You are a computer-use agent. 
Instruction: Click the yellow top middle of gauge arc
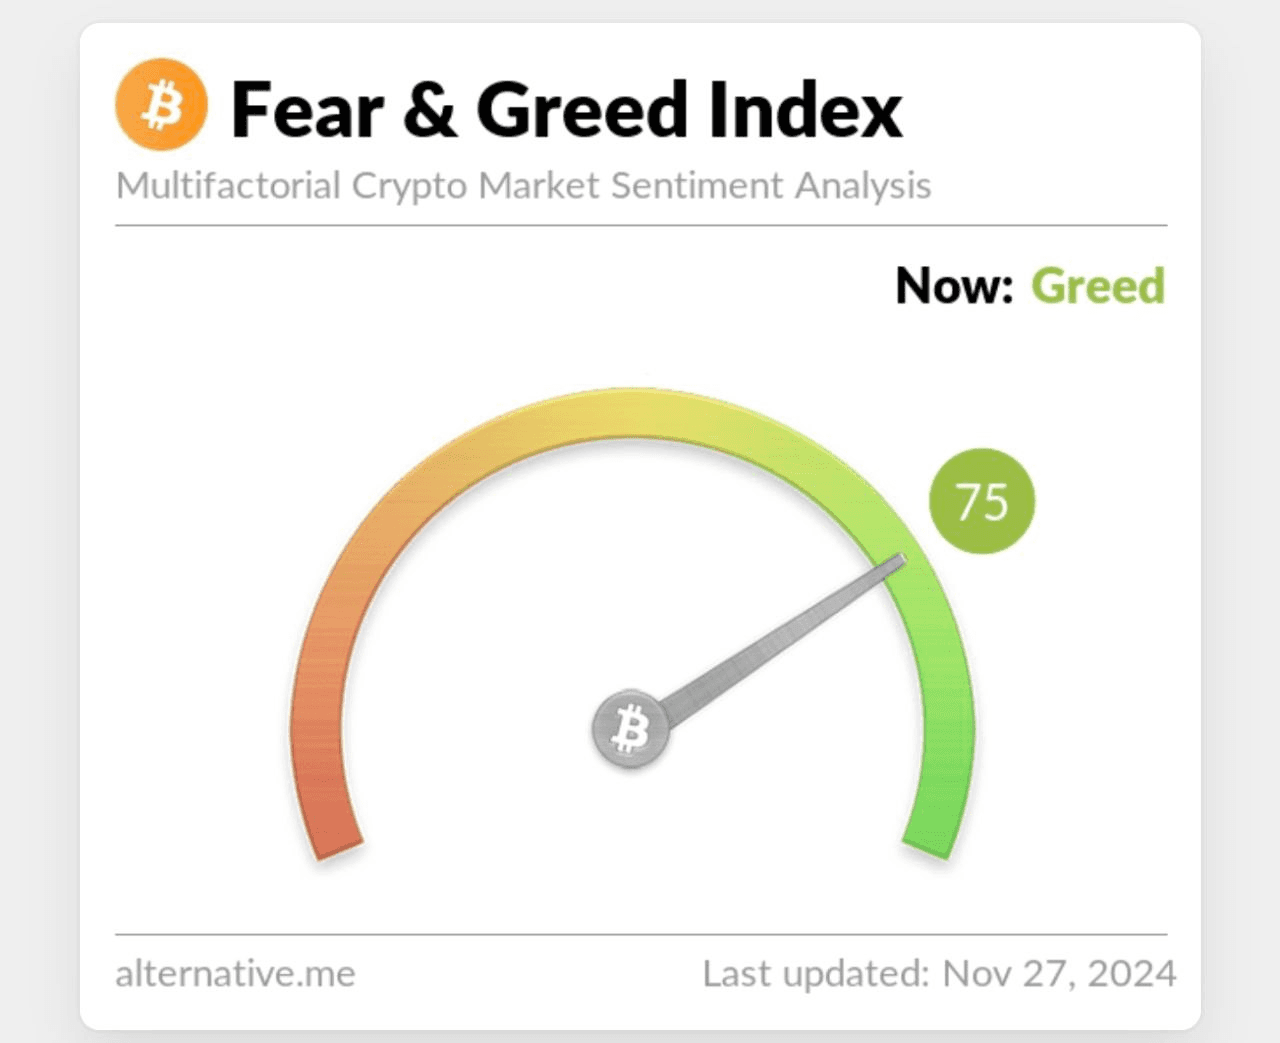click(x=632, y=413)
